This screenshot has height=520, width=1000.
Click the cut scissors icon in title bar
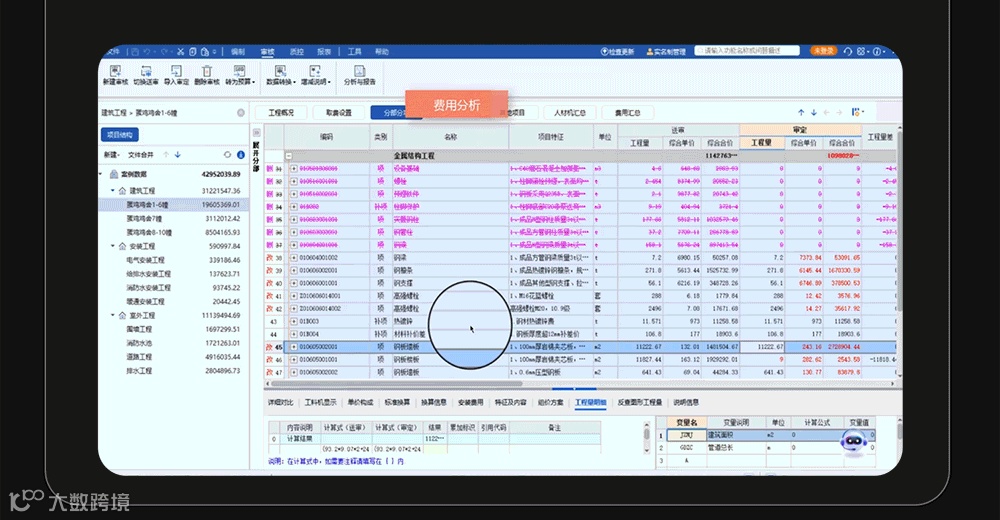[x=180, y=52]
